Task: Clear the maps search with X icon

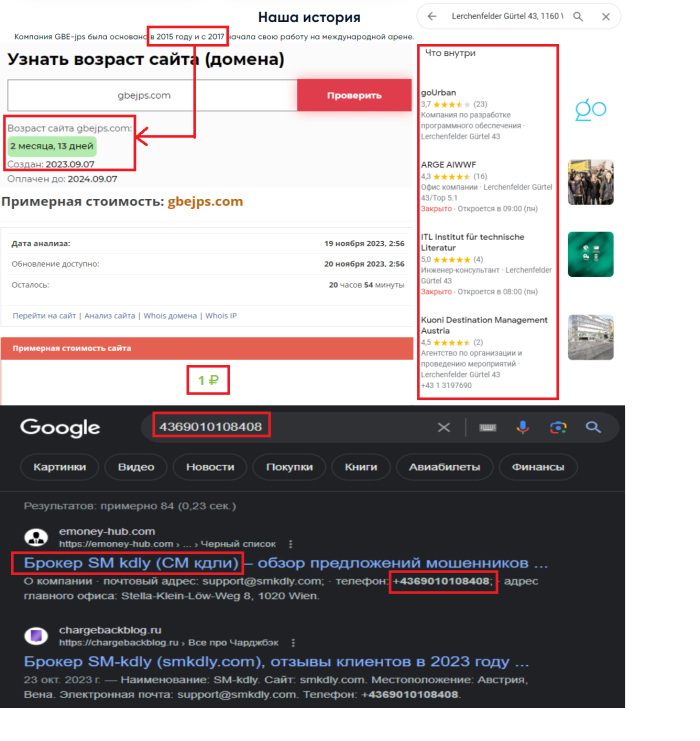Action: 605,17
